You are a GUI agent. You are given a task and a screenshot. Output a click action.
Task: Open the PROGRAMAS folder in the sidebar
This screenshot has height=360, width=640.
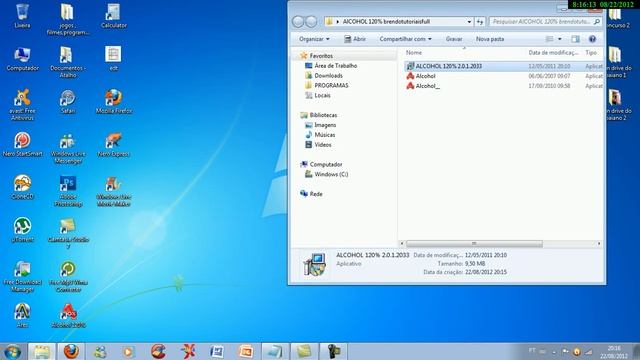click(x=327, y=85)
